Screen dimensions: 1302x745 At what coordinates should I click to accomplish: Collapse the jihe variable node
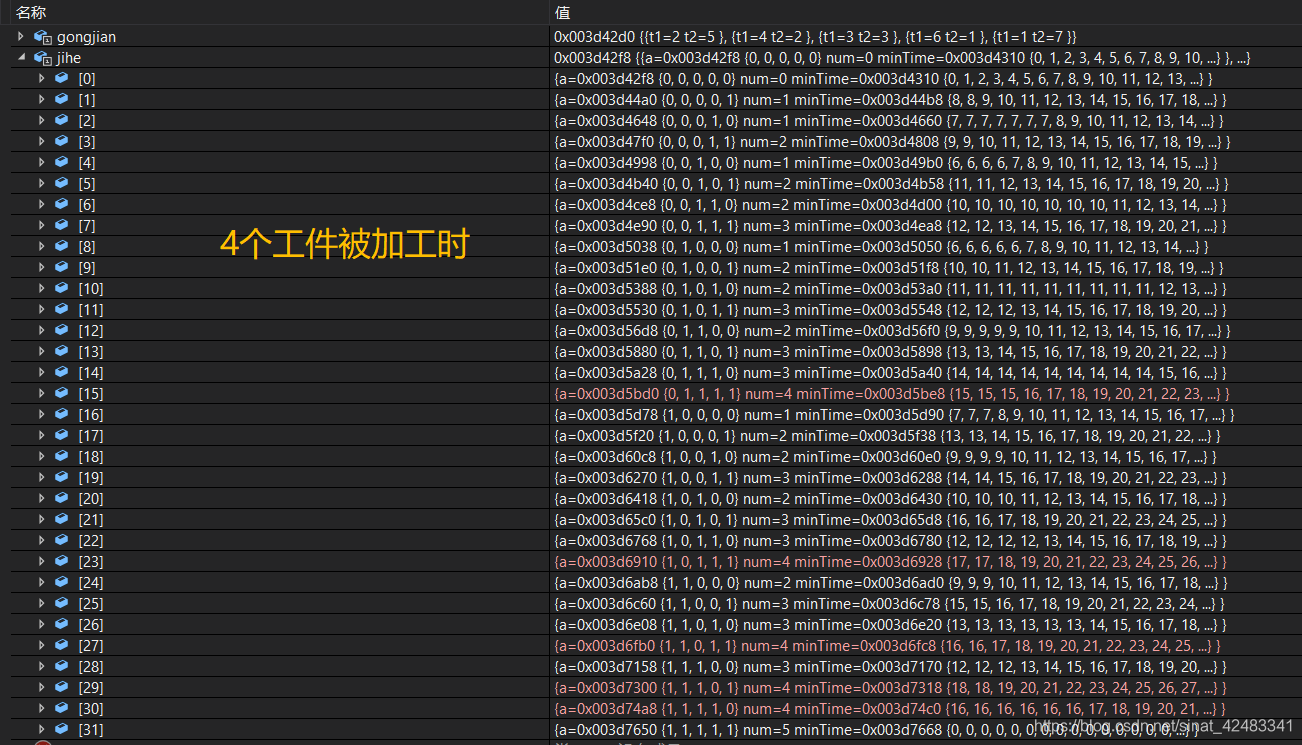click(21, 58)
